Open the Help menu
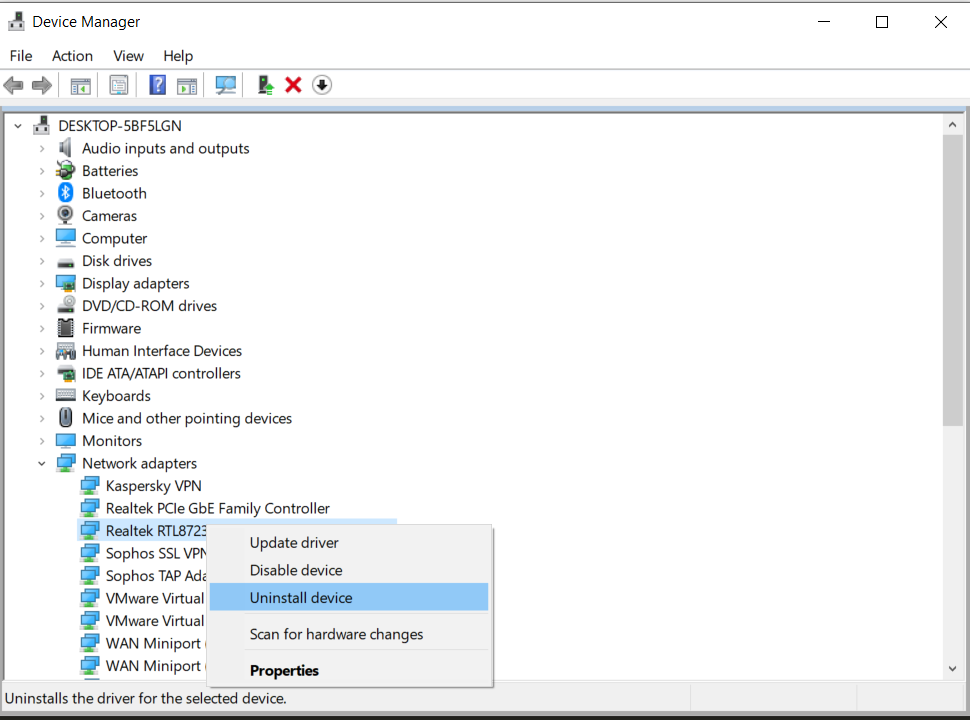The width and height of the screenshot is (970, 720). [x=178, y=56]
